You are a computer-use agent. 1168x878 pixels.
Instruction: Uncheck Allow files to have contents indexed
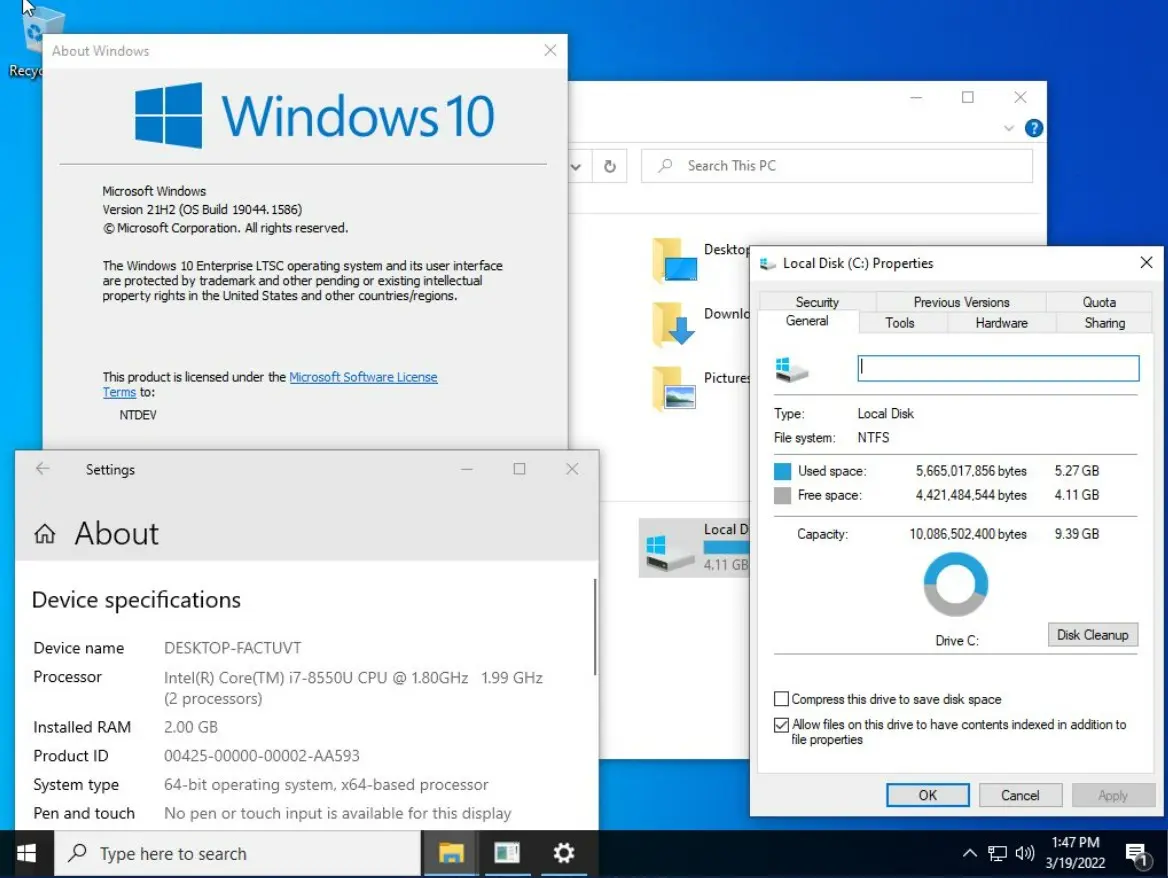pos(781,725)
